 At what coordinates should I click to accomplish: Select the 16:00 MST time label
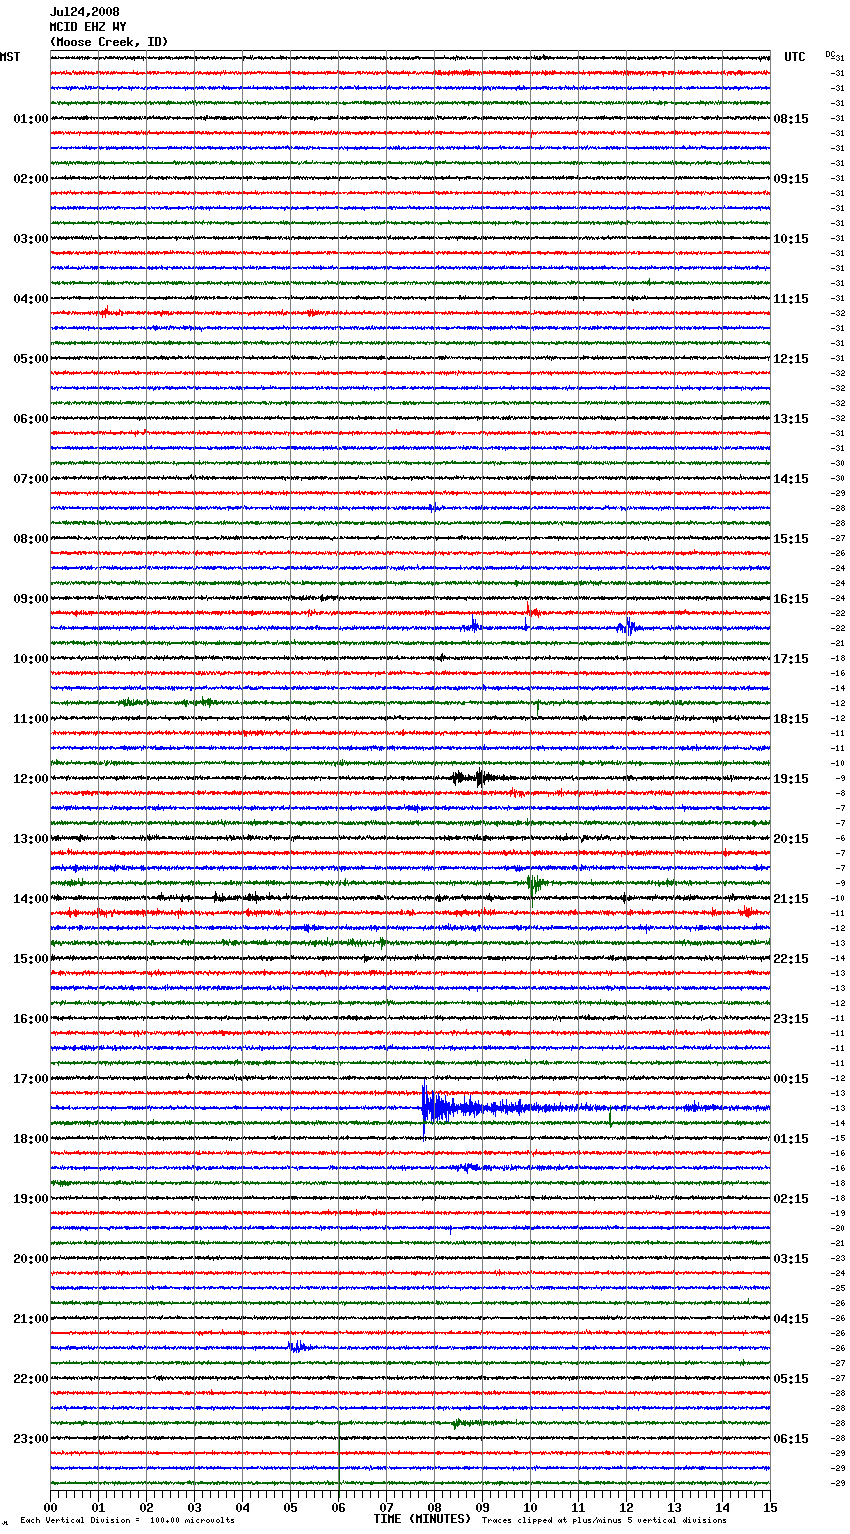click(x=31, y=1019)
